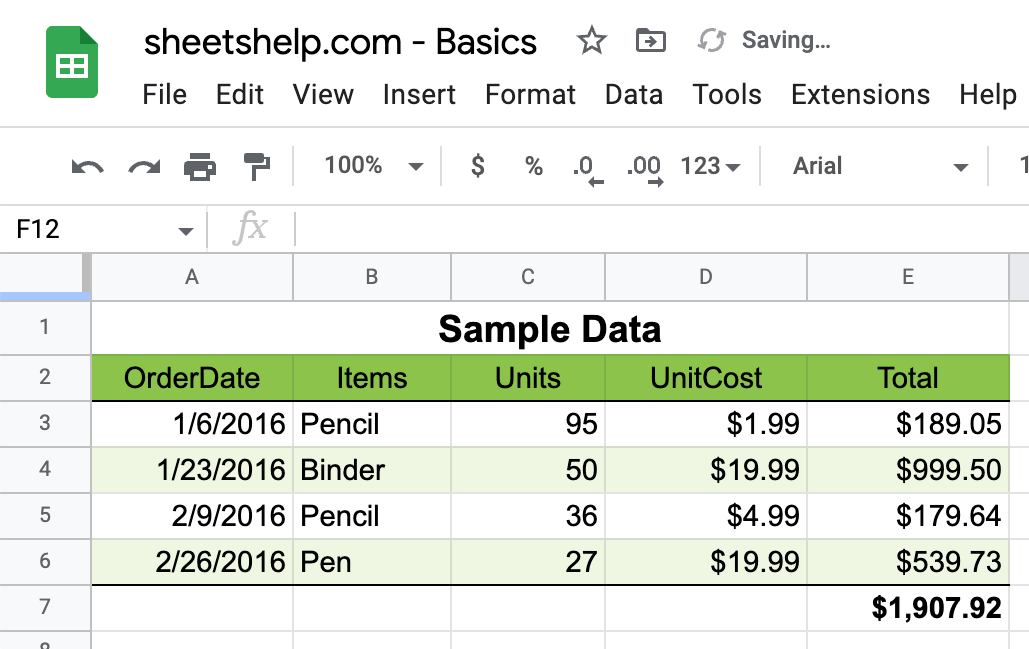Image resolution: width=1029 pixels, height=649 pixels.
Task: Star this spreadsheet
Action: click(x=591, y=40)
